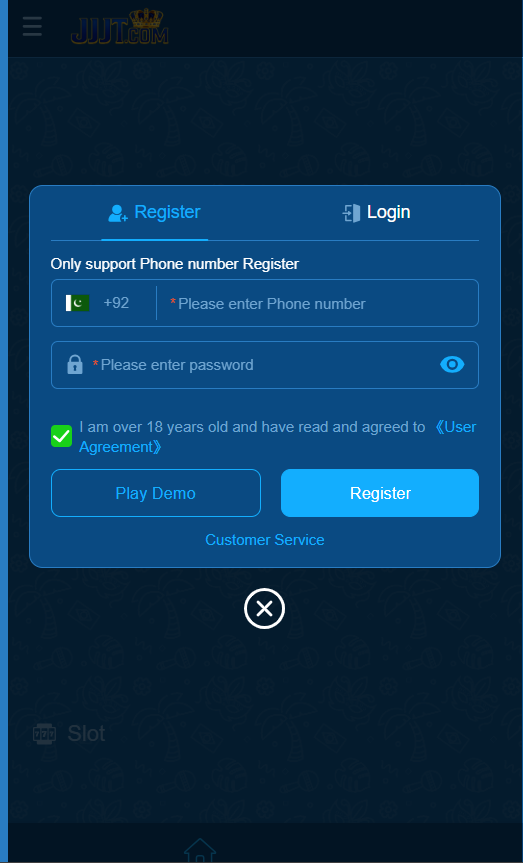Open country selector via Pakistan flag
The width and height of the screenshot is (523, 863).
(78, 303)
